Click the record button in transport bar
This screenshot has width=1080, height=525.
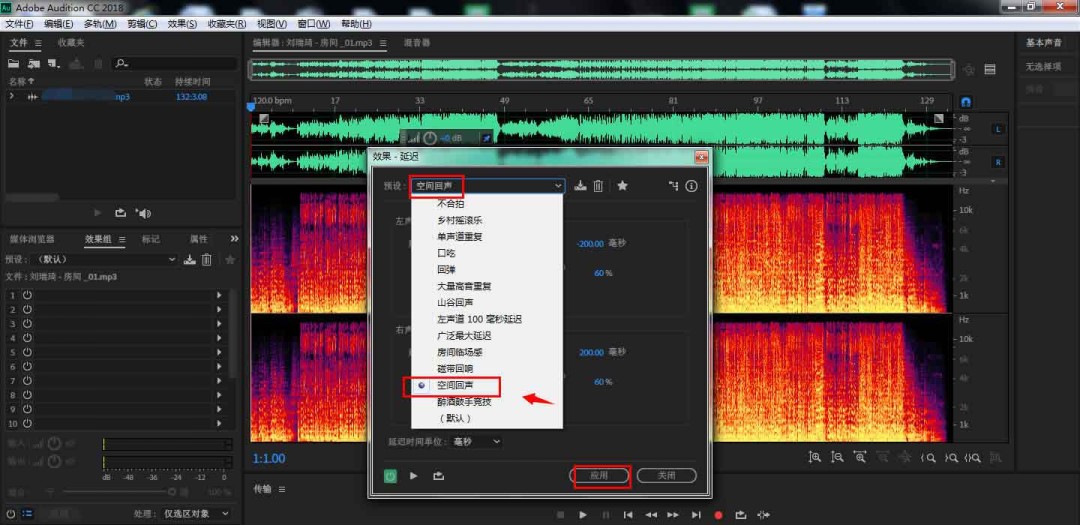click(x=718, y=515)
